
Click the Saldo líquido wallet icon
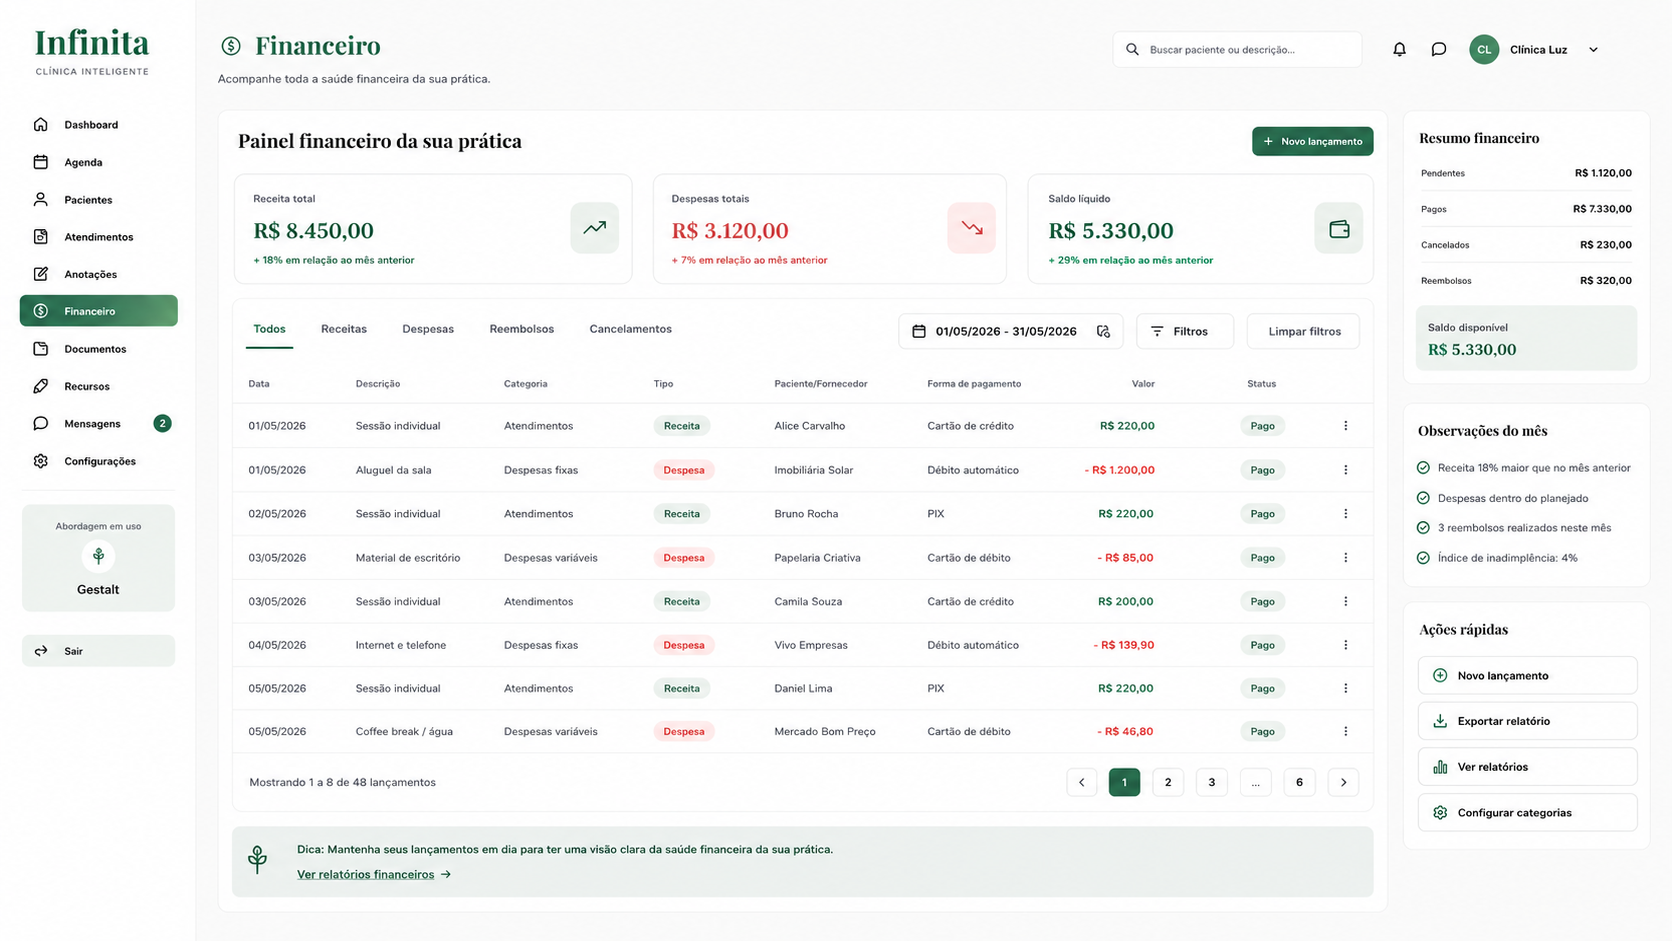(x=1339, y=228)
